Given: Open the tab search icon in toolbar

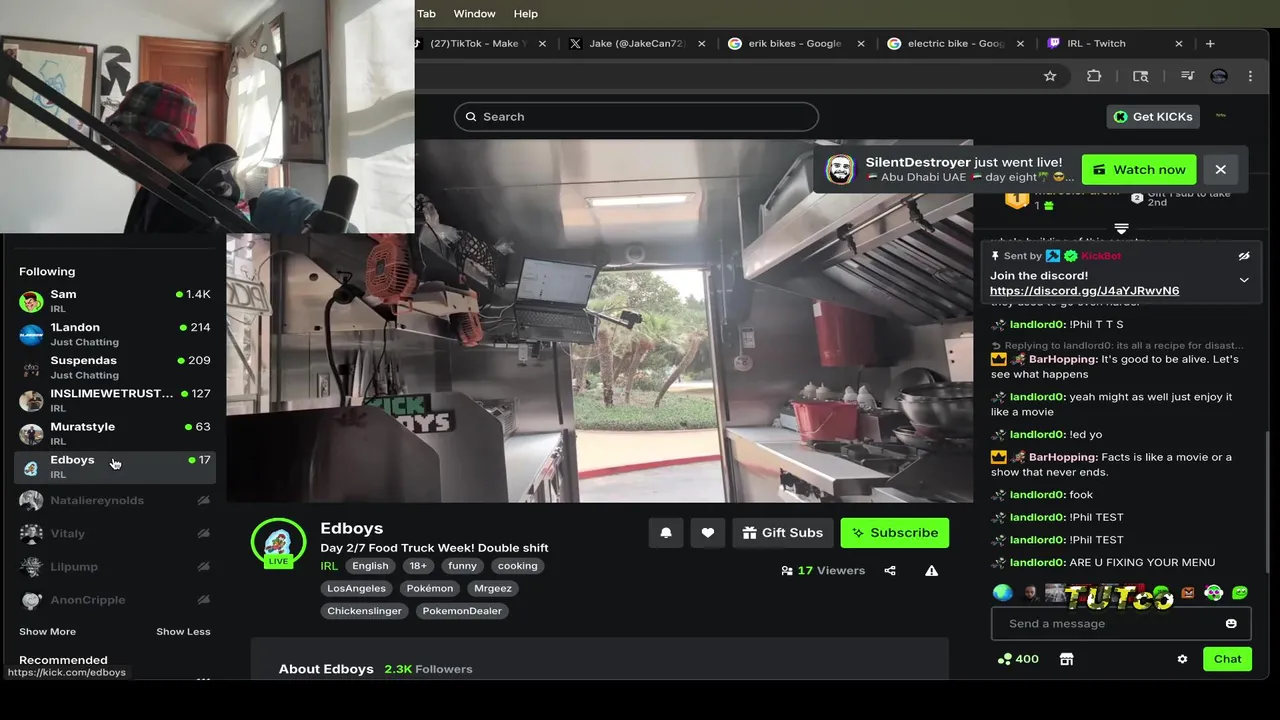Looking at the screenshot, I should click(1140, 76).
